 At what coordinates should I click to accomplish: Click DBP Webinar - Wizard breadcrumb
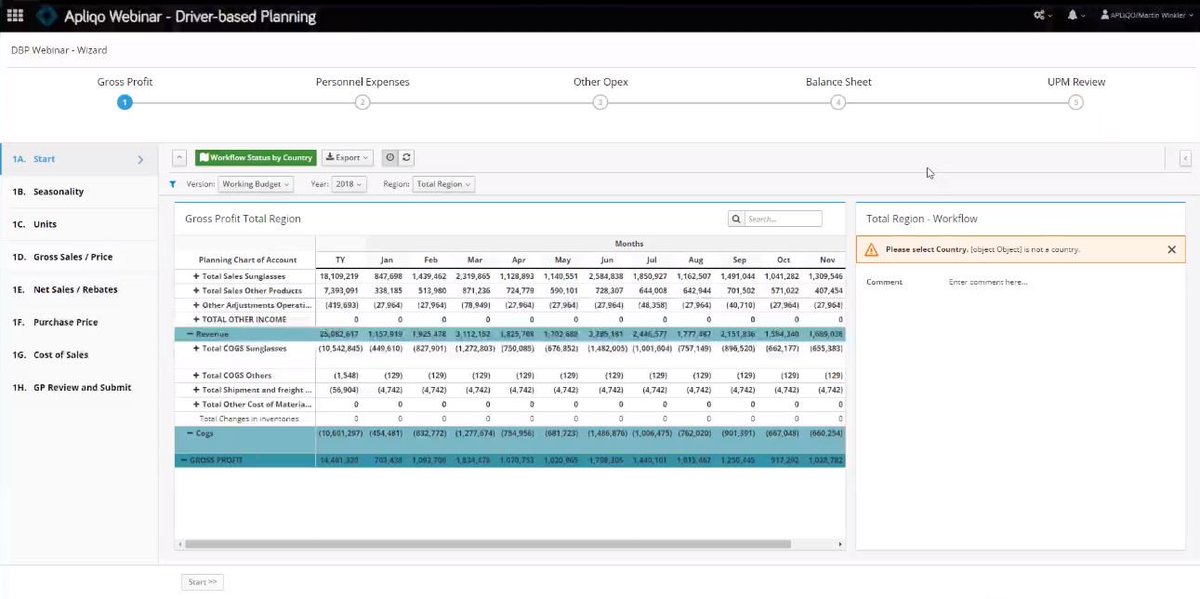[59, 49]
